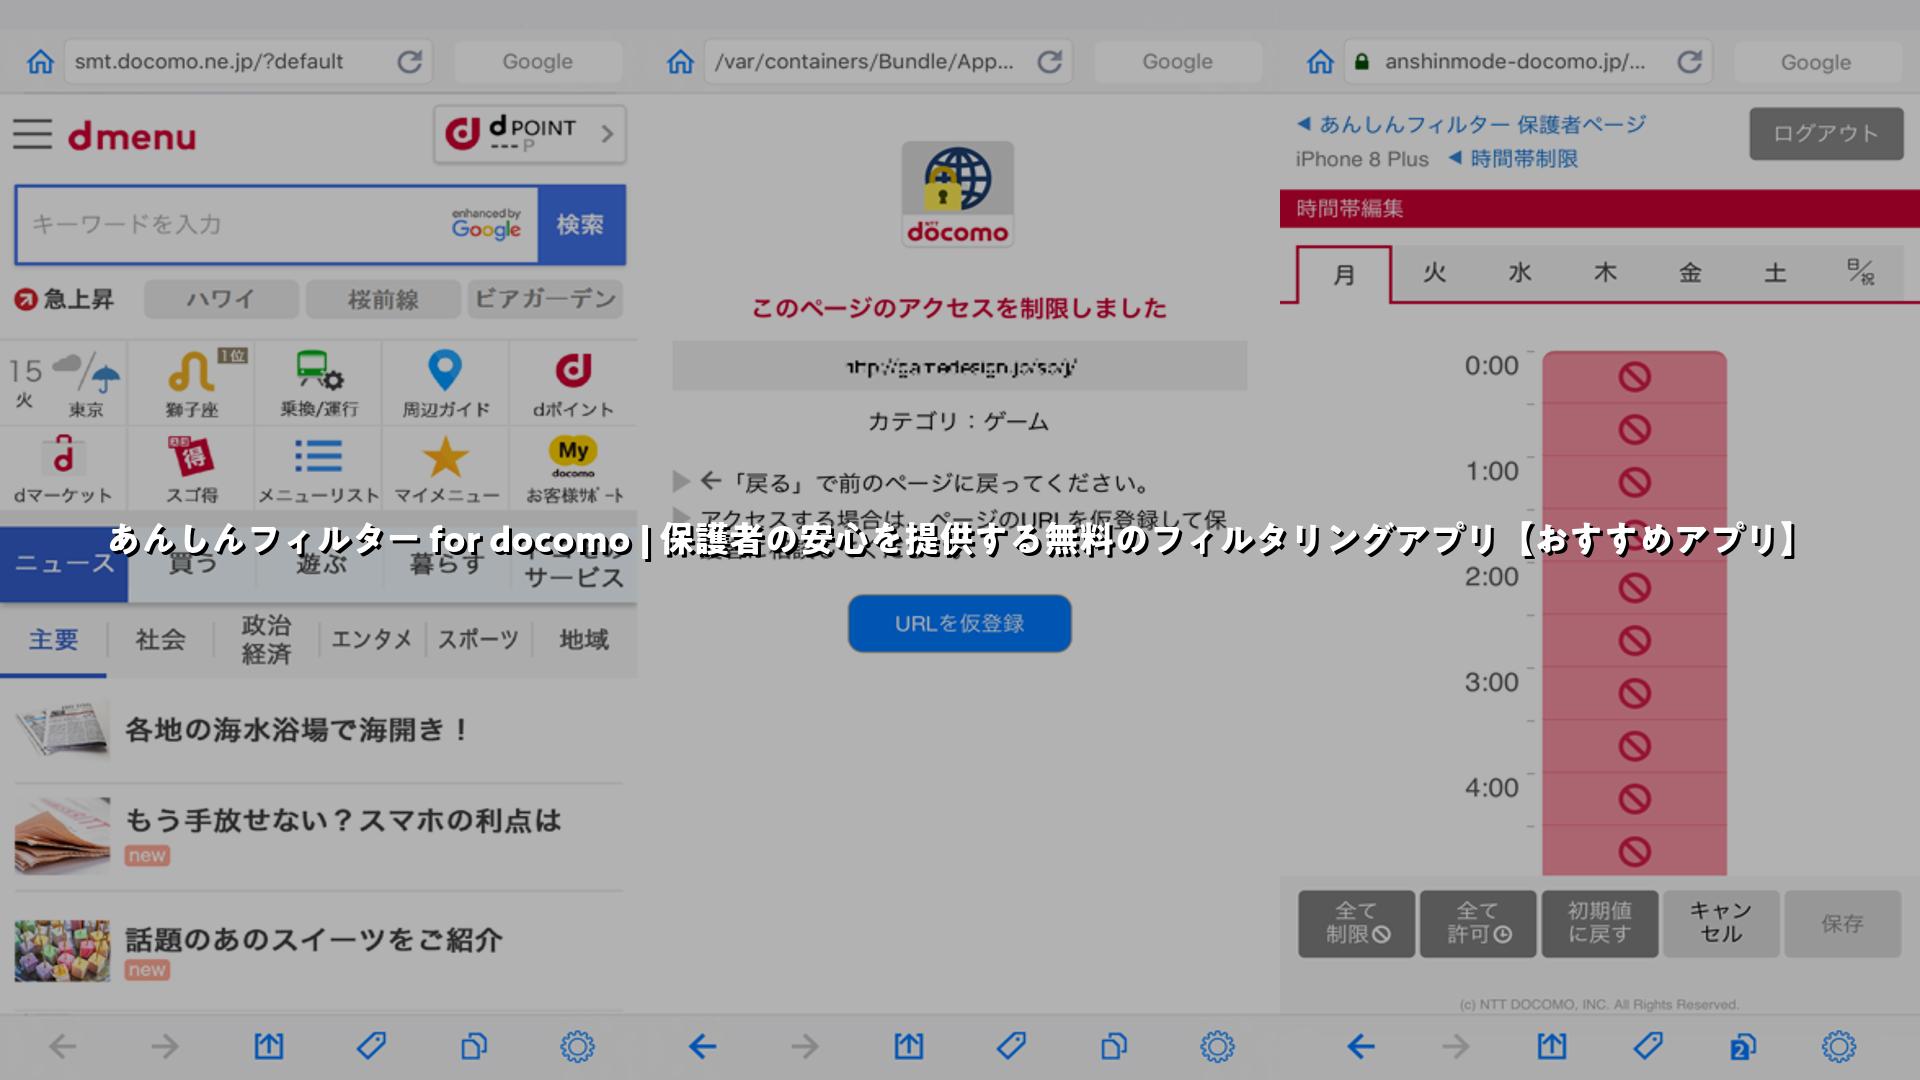The height and width of the screenshot is (1080, 1920).
Task: Click the ログアウト button
Action: [1826, 134]
